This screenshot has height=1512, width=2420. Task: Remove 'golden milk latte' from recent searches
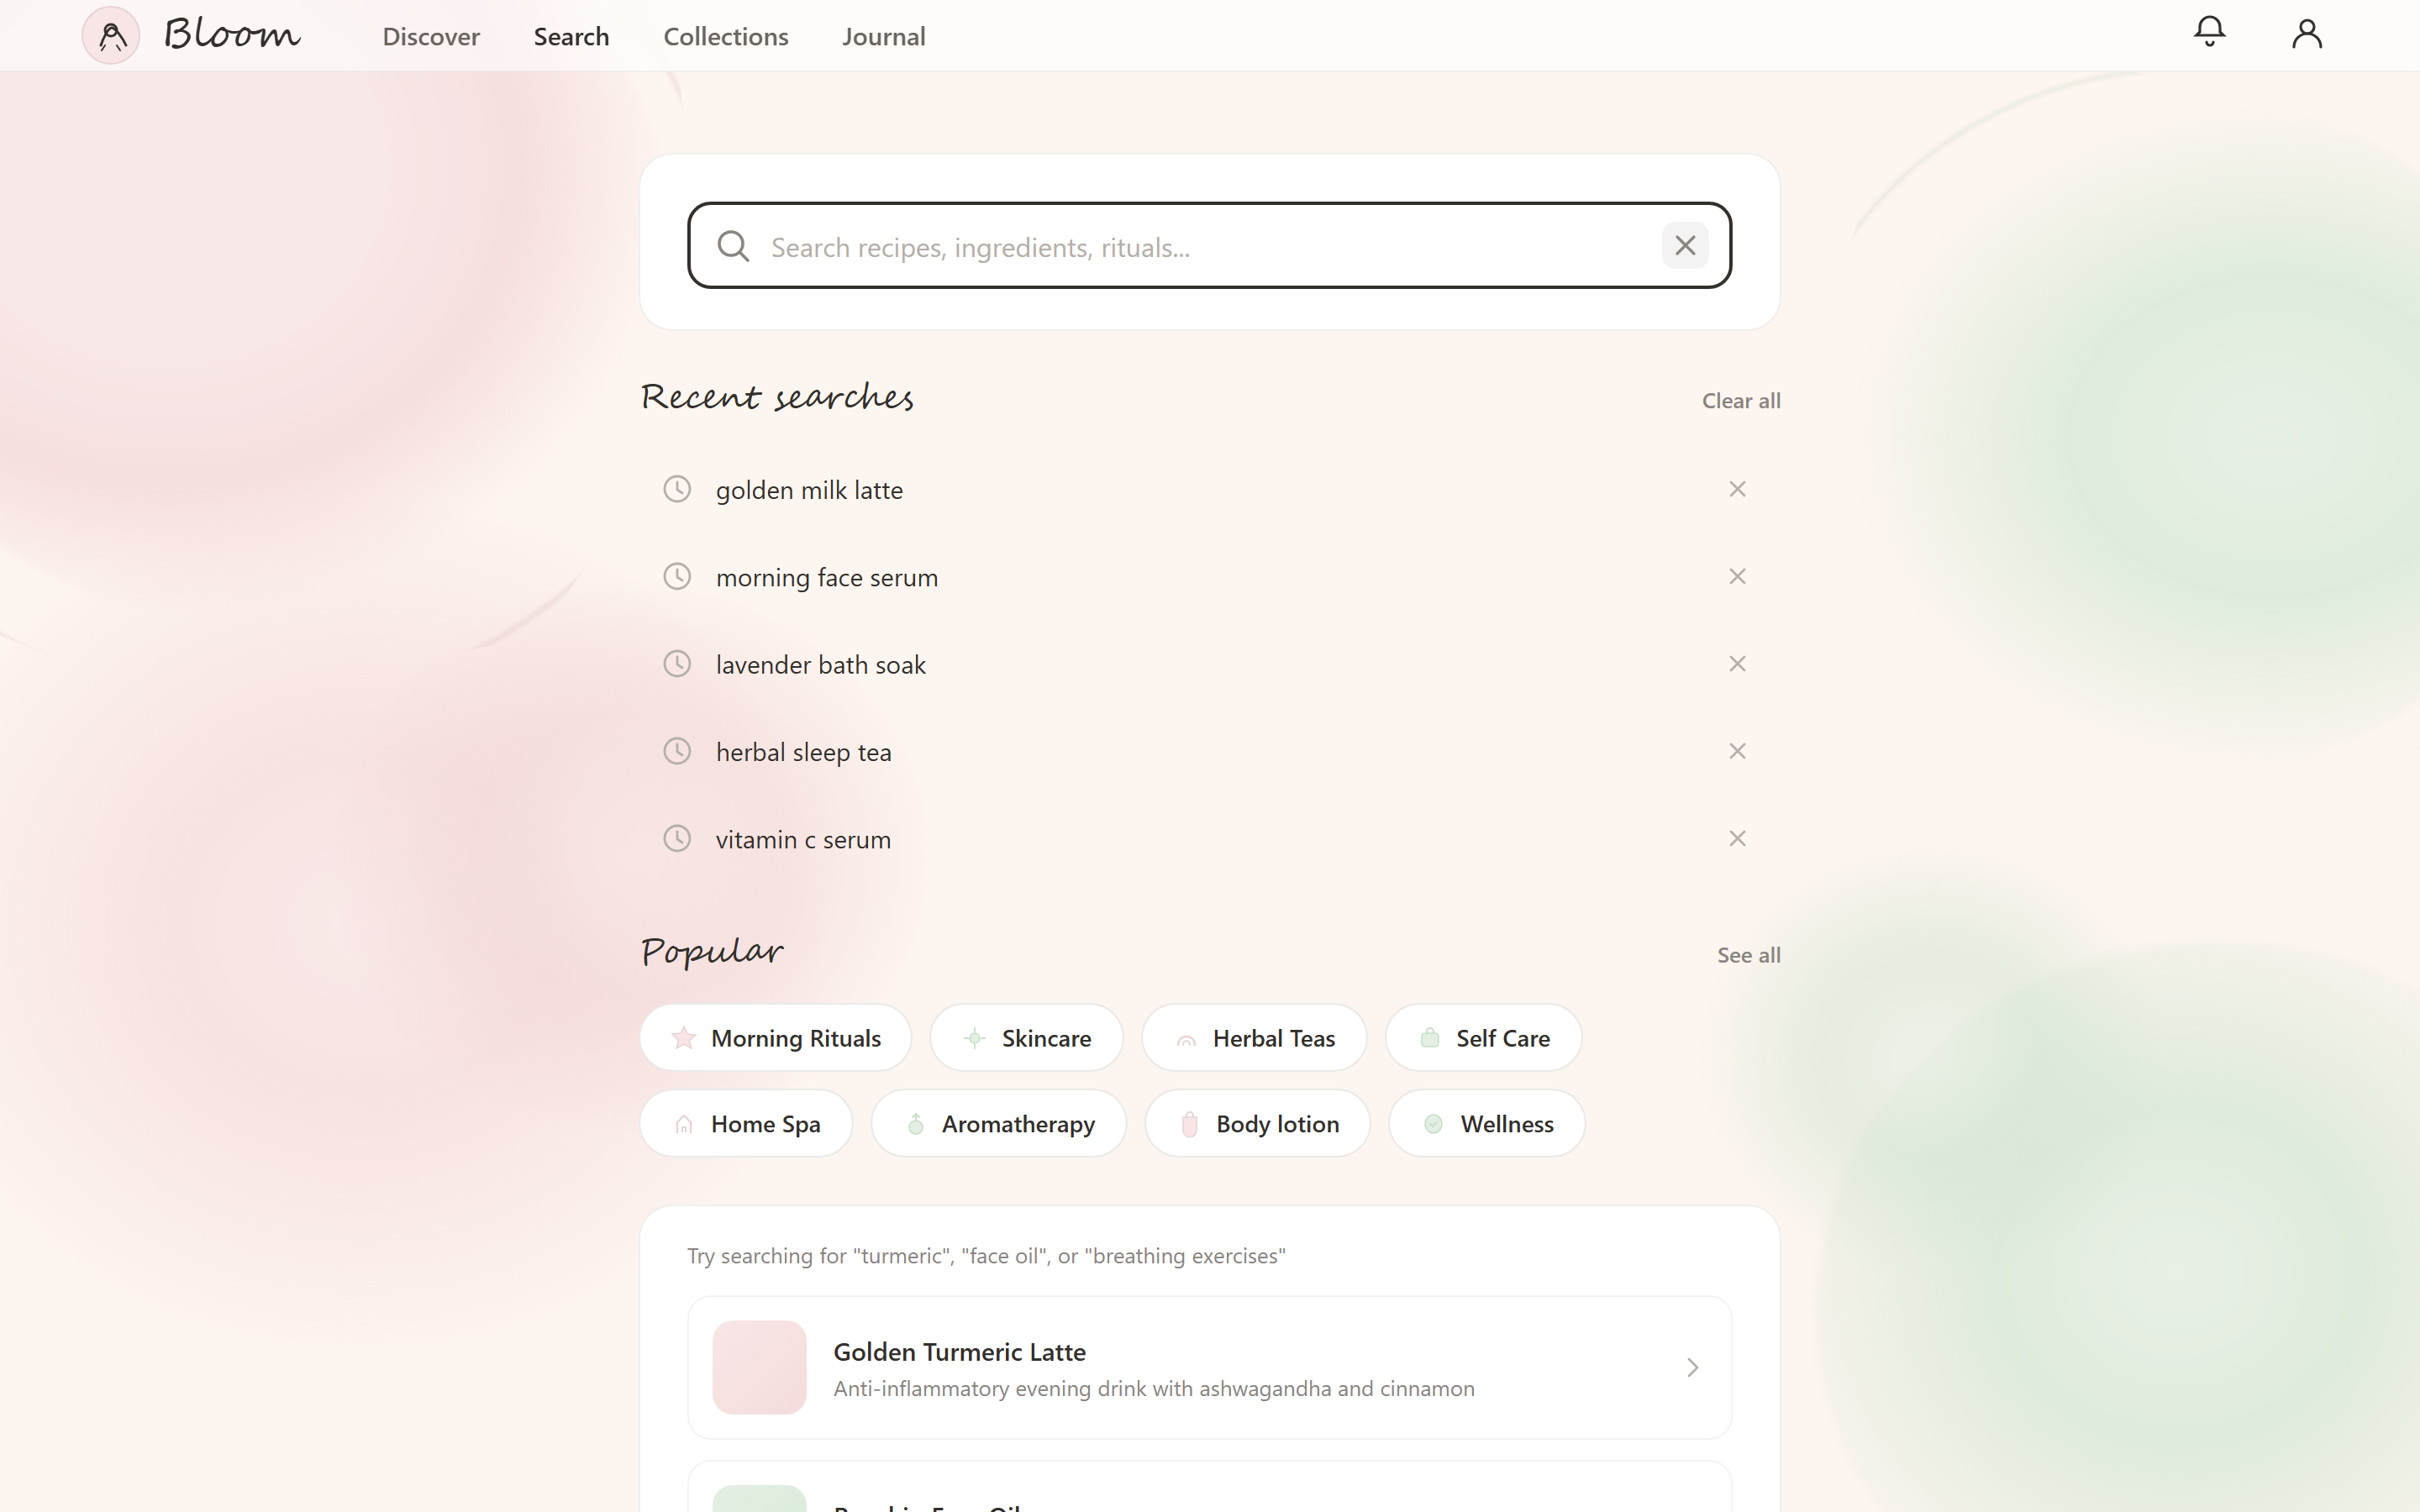(1737, 489)
